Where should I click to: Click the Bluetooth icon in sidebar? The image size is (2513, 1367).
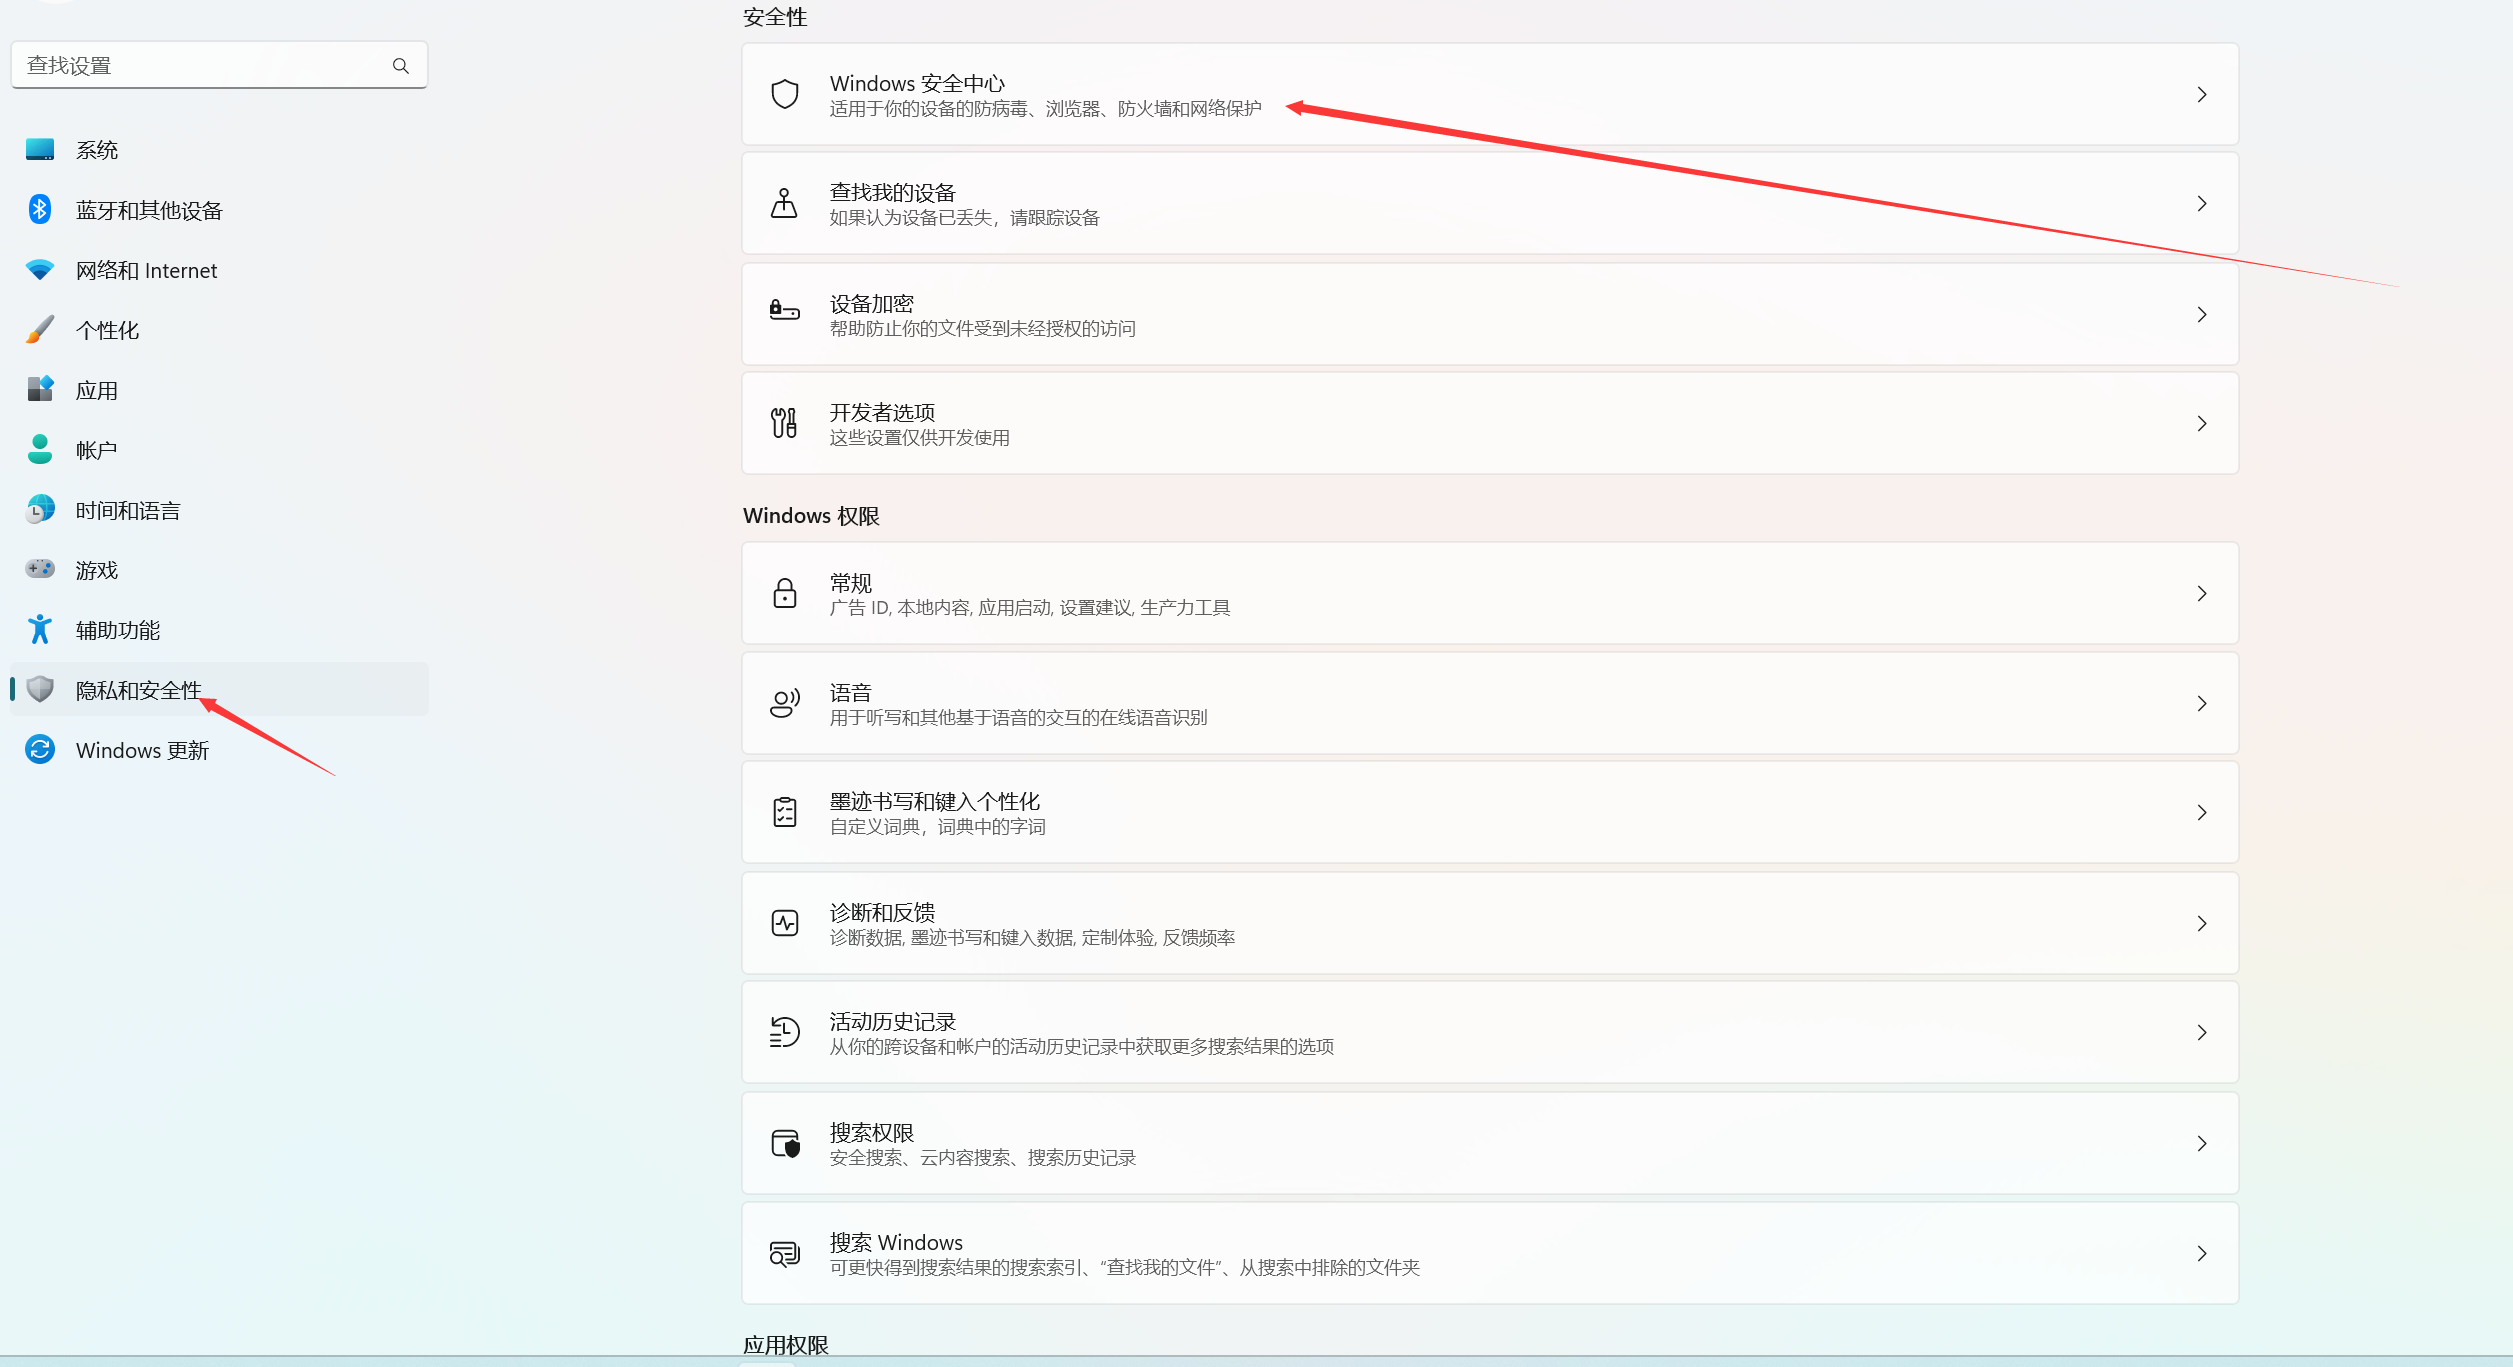pos(40,210)
